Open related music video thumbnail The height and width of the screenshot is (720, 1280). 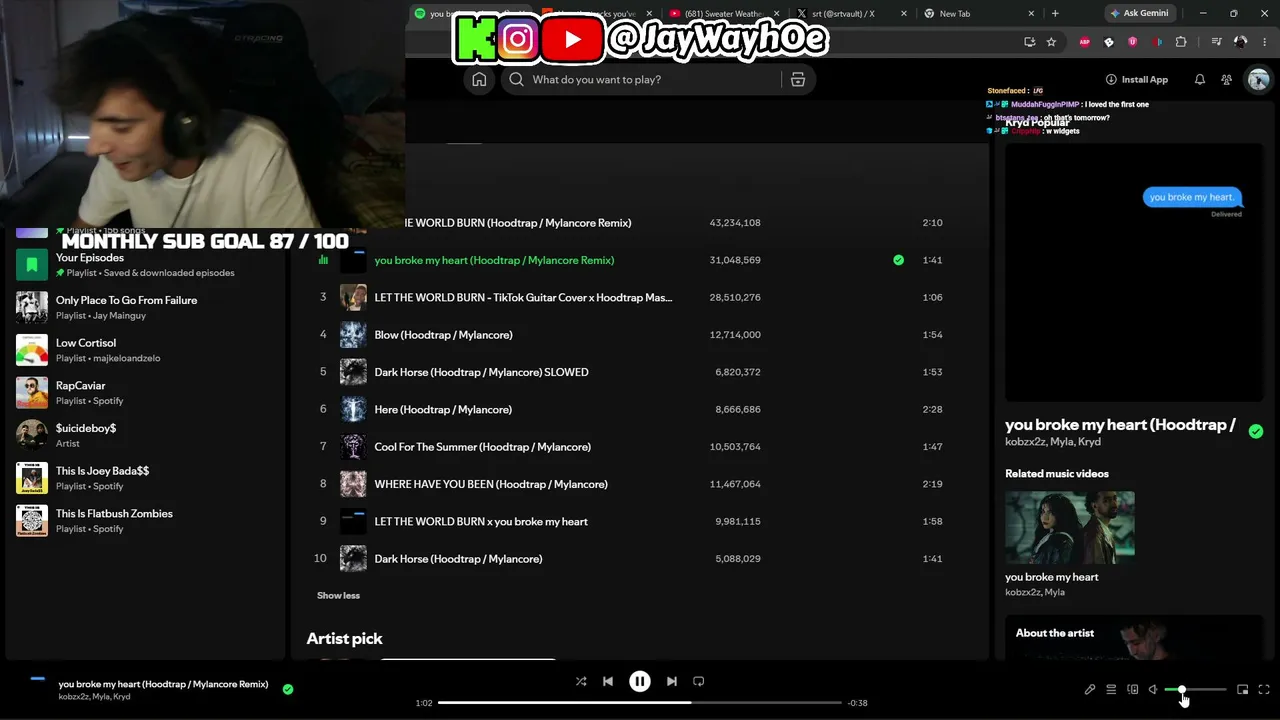1070,528
